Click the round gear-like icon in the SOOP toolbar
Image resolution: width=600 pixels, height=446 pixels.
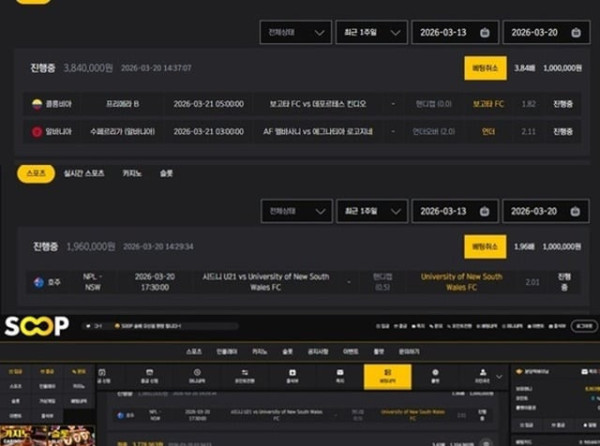click(x=435, y=372)
